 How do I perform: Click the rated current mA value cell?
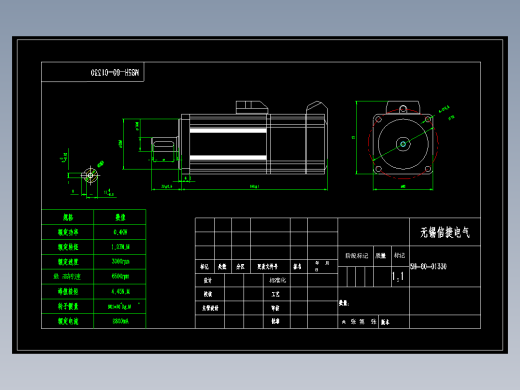(120, 321)
